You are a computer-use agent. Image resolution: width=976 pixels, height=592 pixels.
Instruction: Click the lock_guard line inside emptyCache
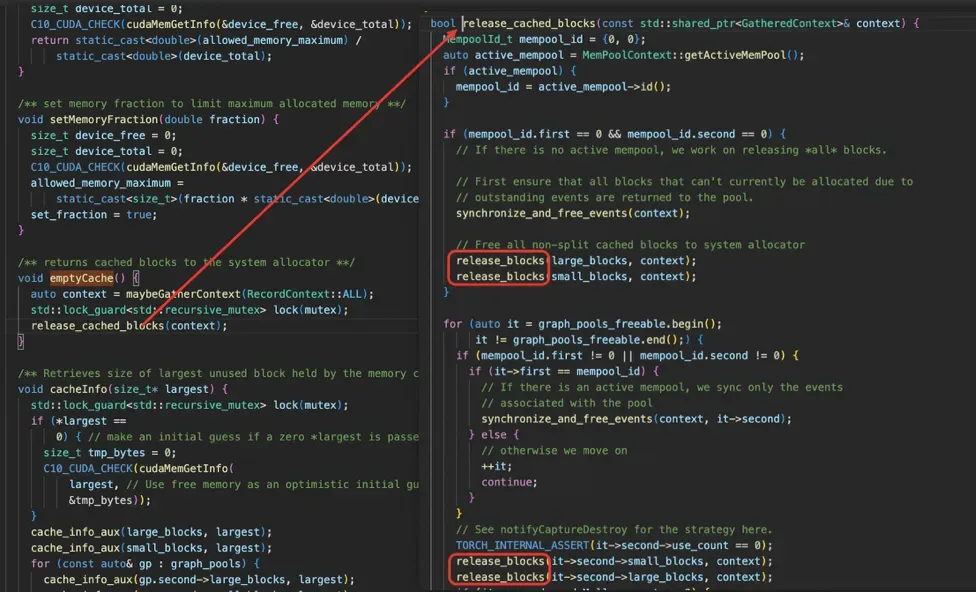point(189,310)
